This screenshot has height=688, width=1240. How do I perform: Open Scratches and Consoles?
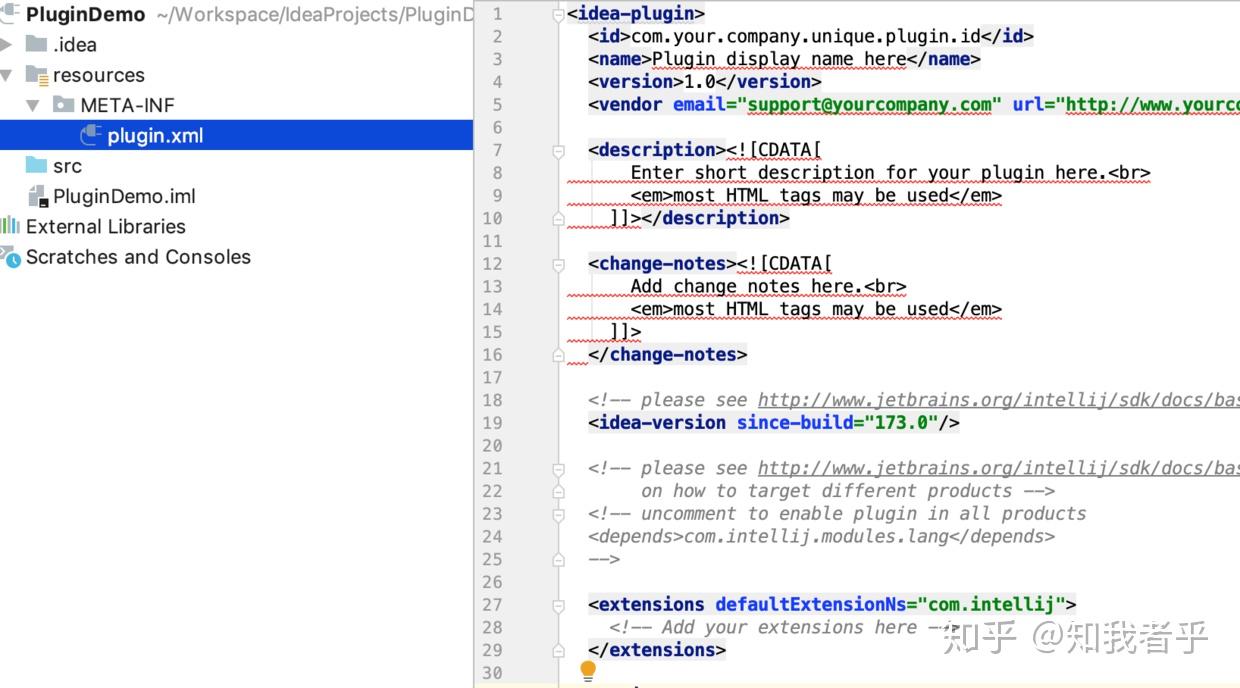[138, 257]
